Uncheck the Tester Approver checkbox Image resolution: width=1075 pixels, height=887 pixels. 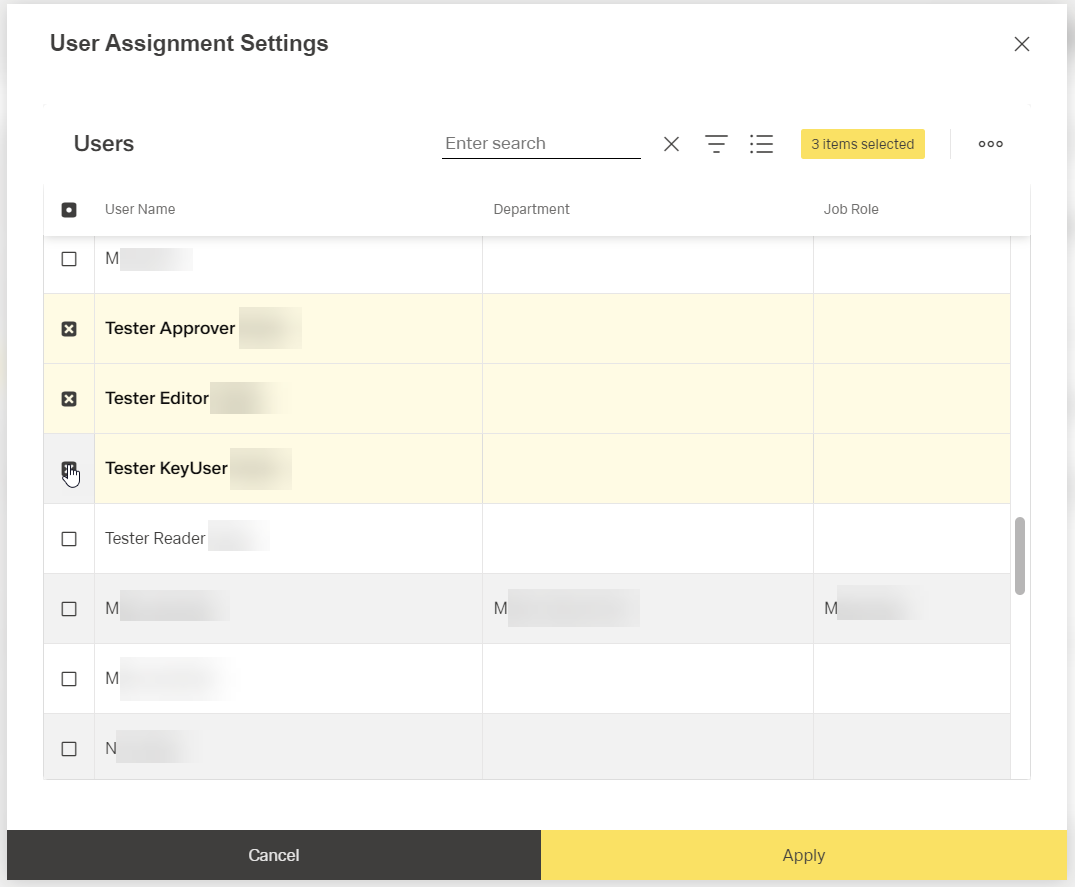69,329
